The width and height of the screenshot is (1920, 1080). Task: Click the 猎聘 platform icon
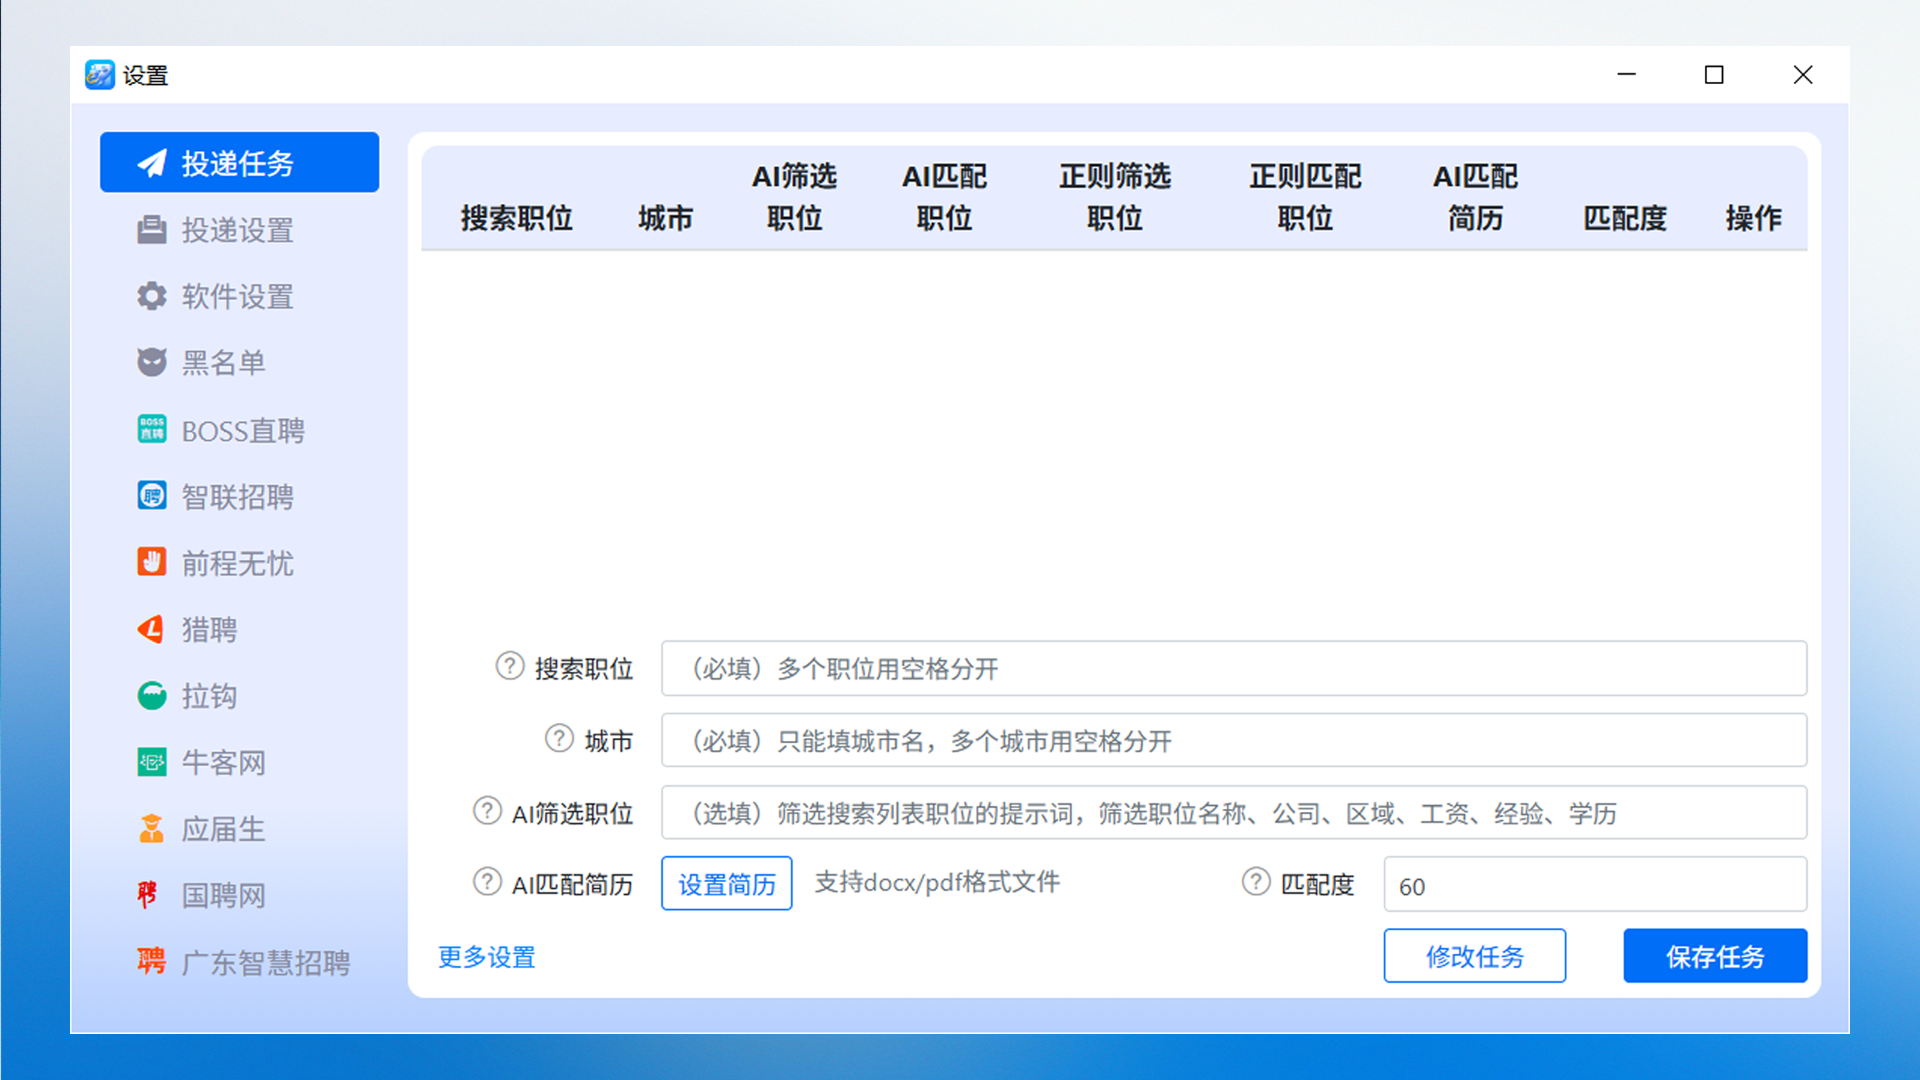[152, 629]
